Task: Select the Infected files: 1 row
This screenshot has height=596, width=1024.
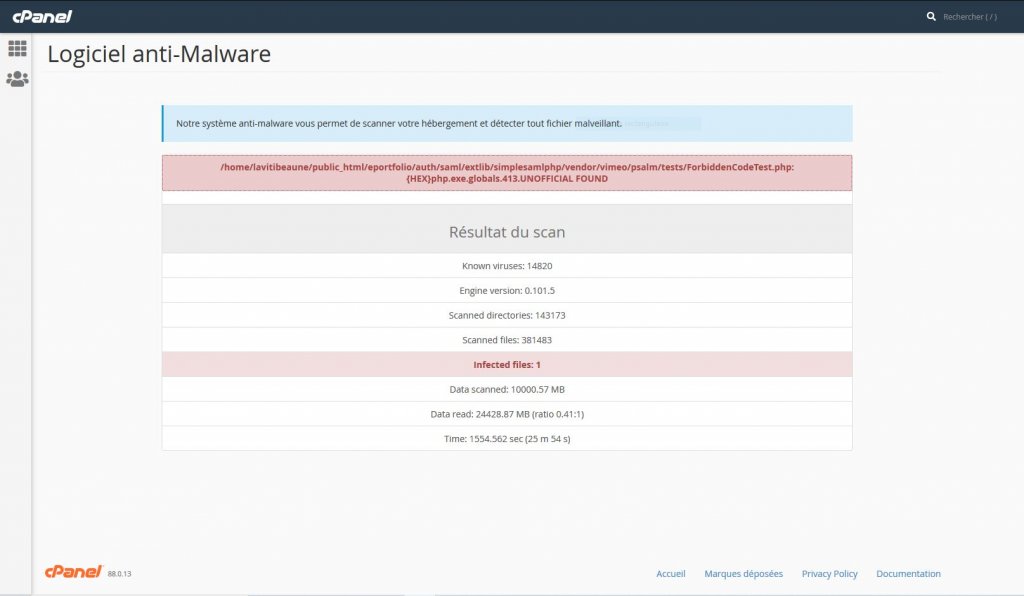Action: (507, 365)
